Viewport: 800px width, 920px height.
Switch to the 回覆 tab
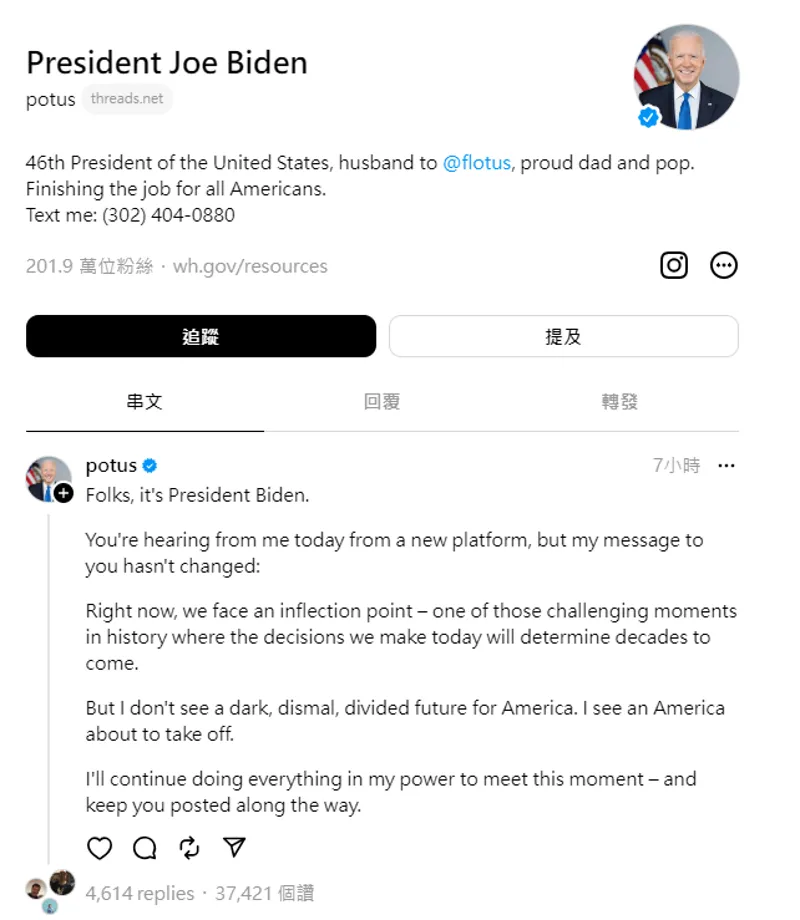[x=382, y=402]
